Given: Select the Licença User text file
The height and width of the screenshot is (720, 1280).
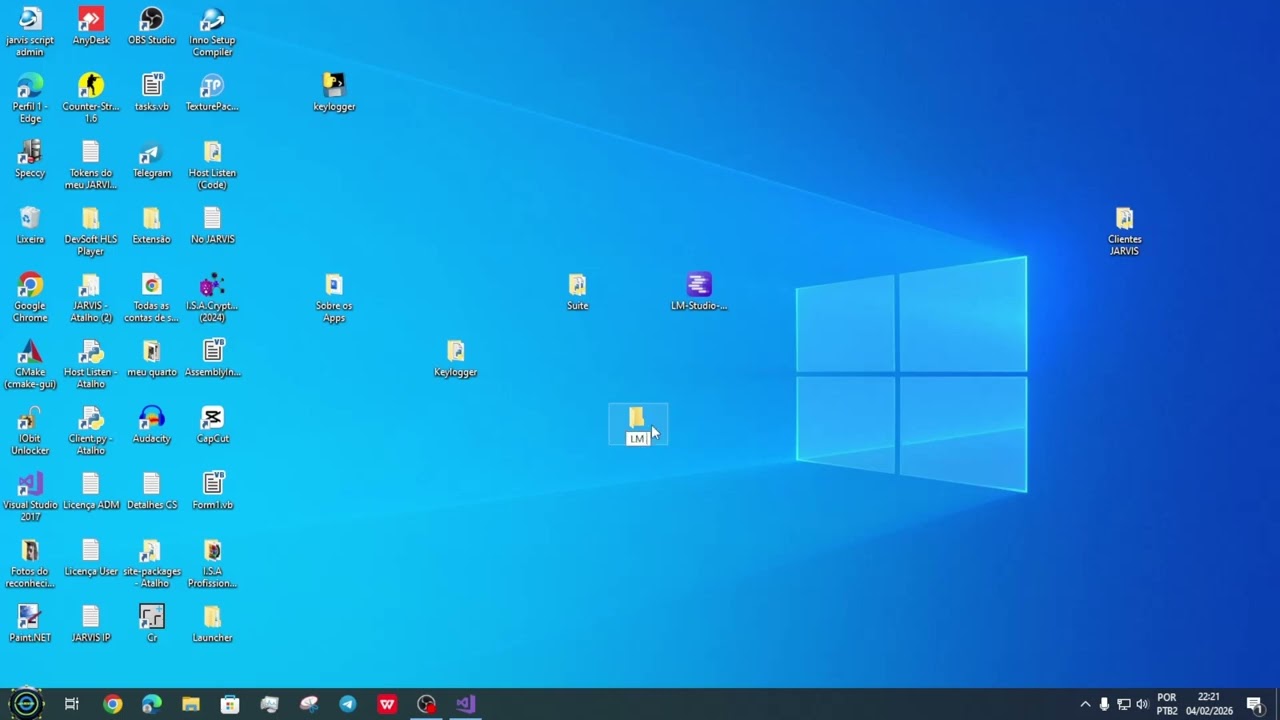Looking at the screenshot, I should click(x=91, y=557).
